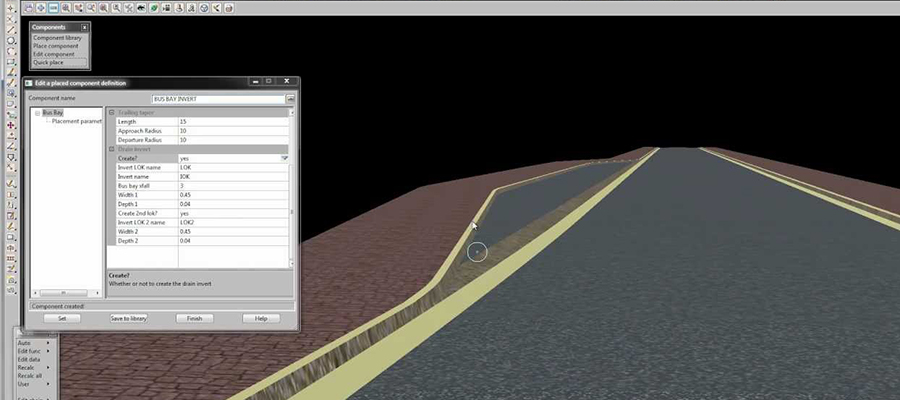This screenshot has height=400, width=900.
Task: Select the Placement parameters tree item
Action: pos(76,122)
